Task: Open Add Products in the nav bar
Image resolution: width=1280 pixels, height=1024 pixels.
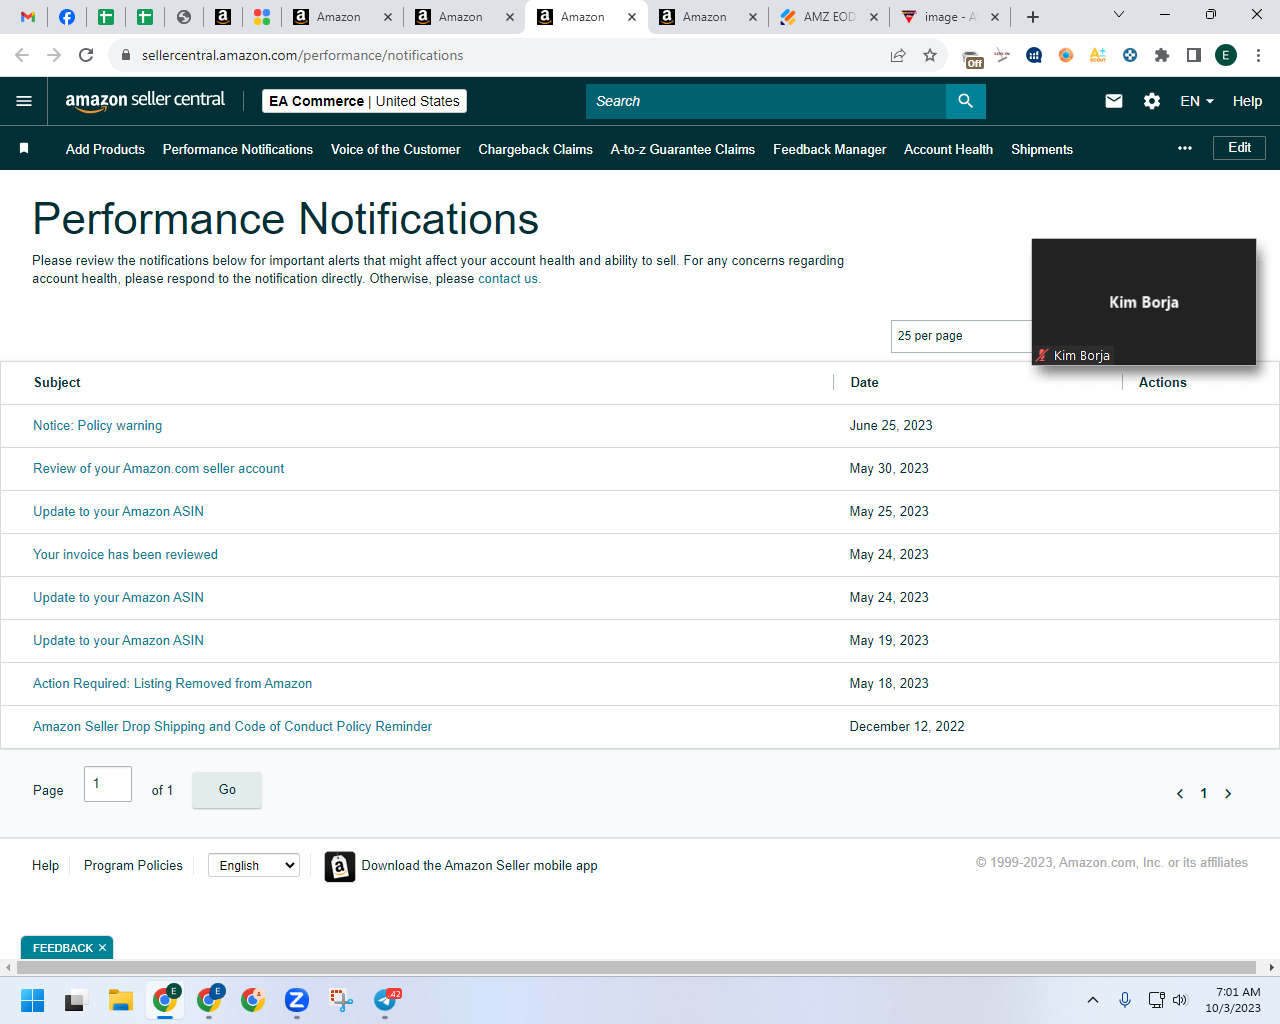Action: (x=105, y=149)
